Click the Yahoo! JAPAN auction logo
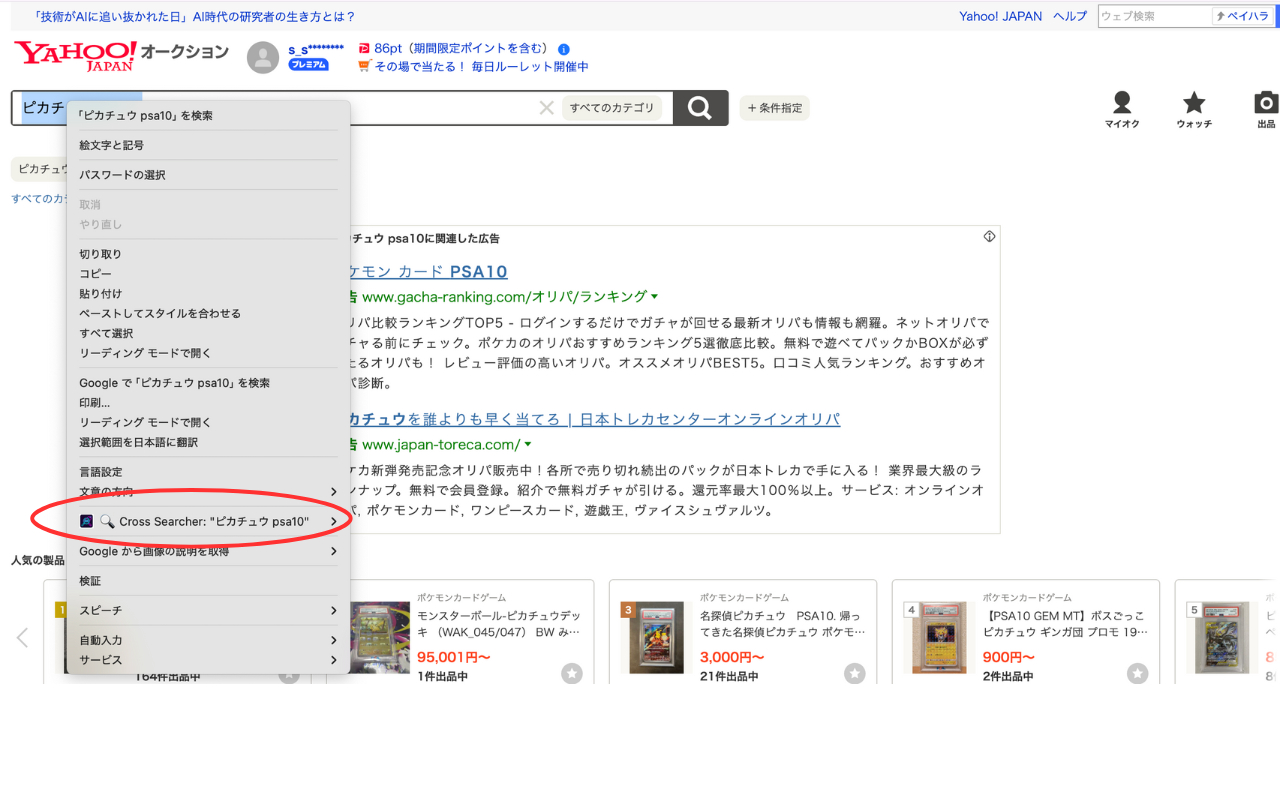 point(121,56)
